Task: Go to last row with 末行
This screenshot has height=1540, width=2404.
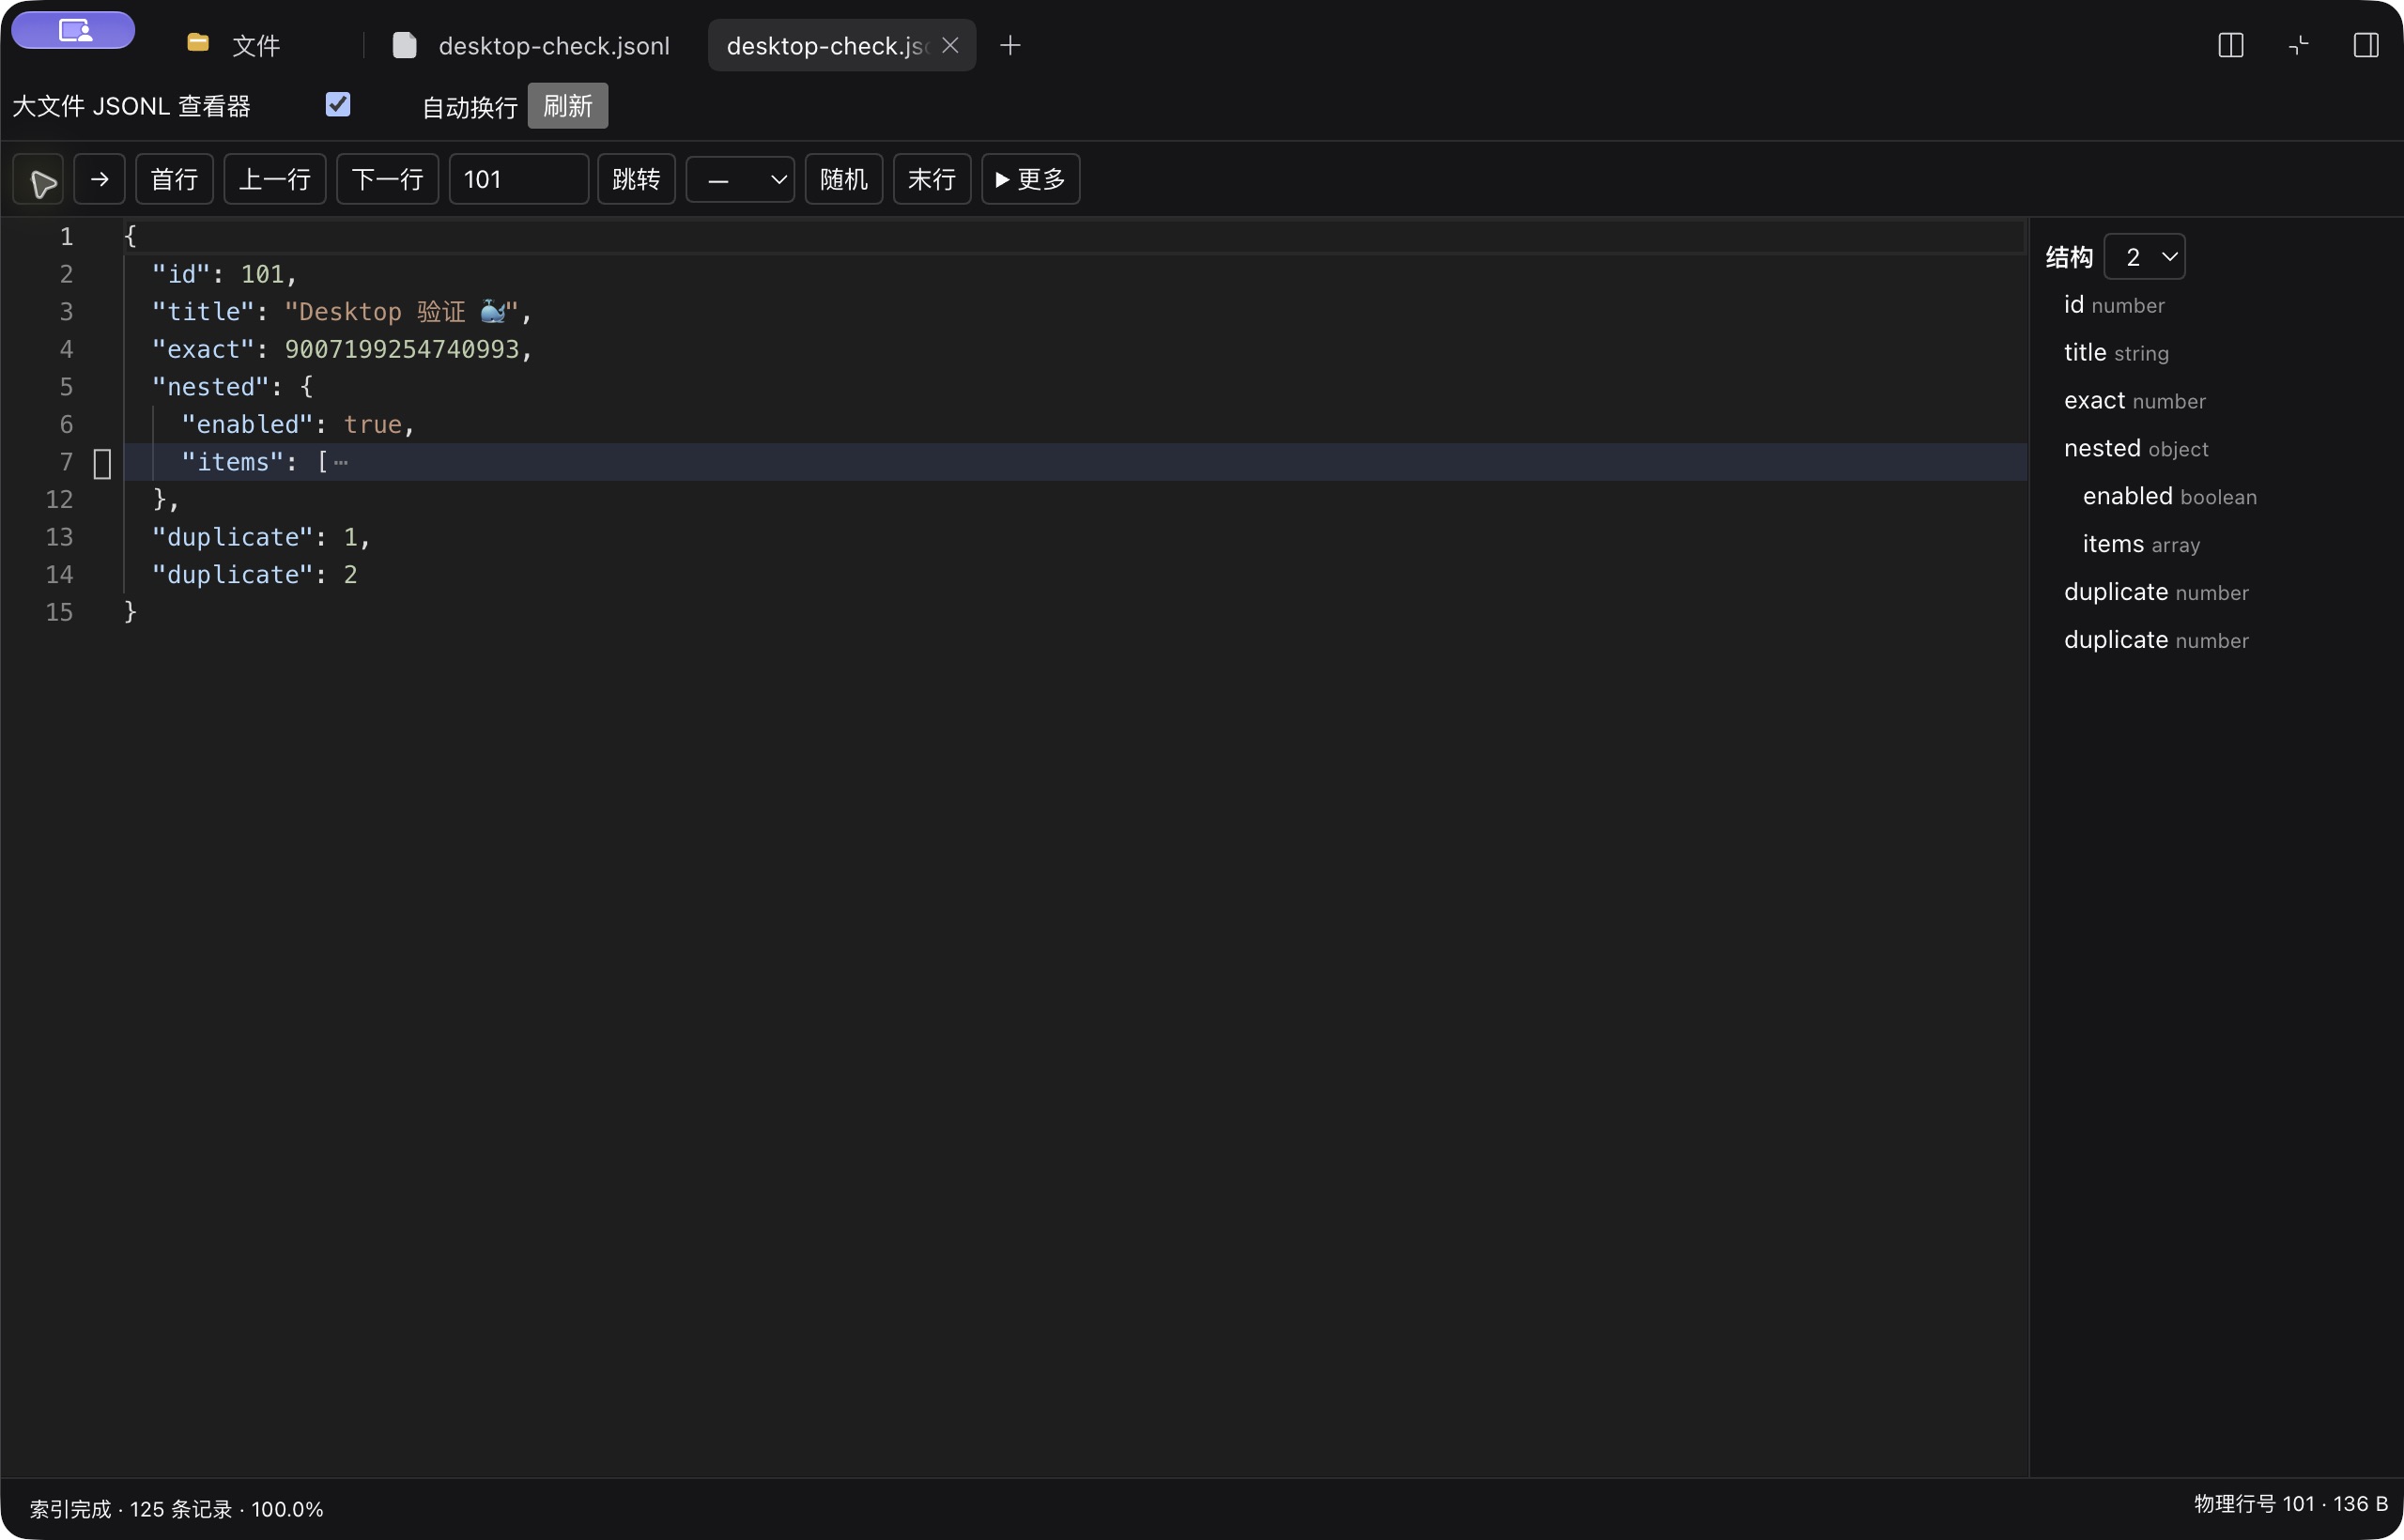Action: click(932, 179)
